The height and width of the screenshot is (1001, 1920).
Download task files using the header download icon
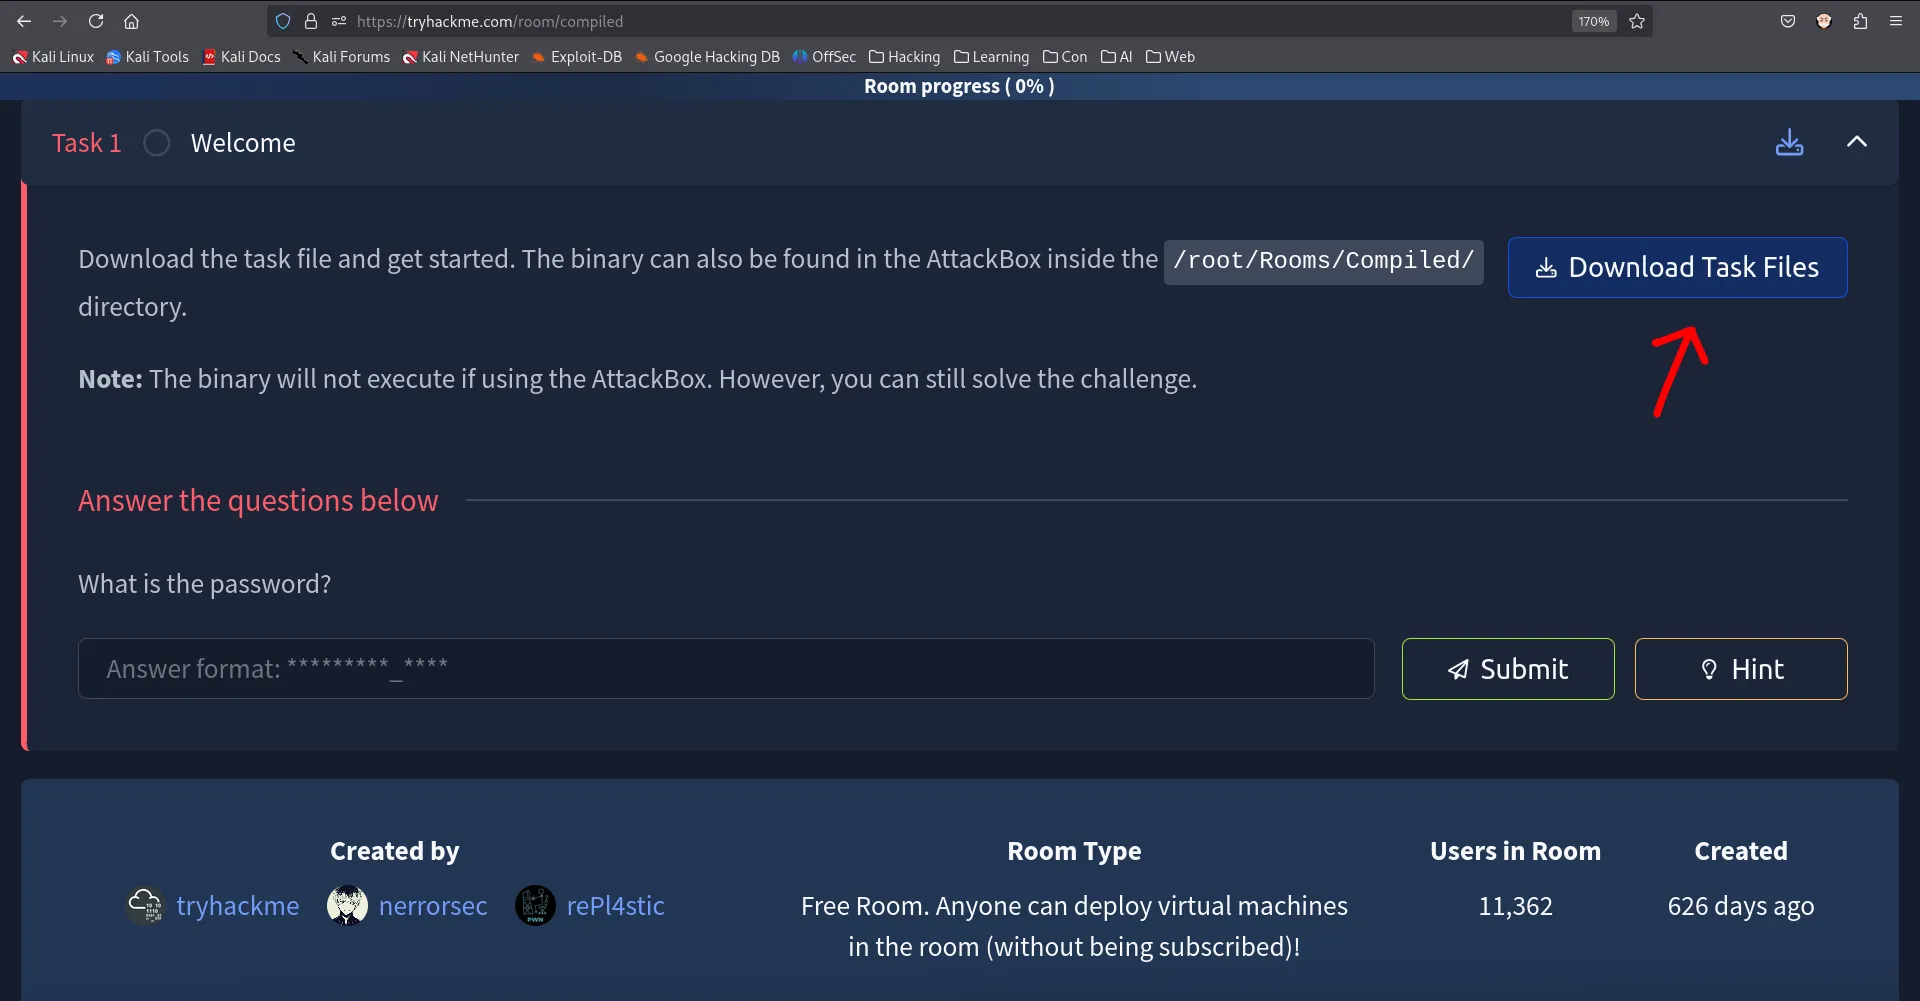(x=1789, y=142)
